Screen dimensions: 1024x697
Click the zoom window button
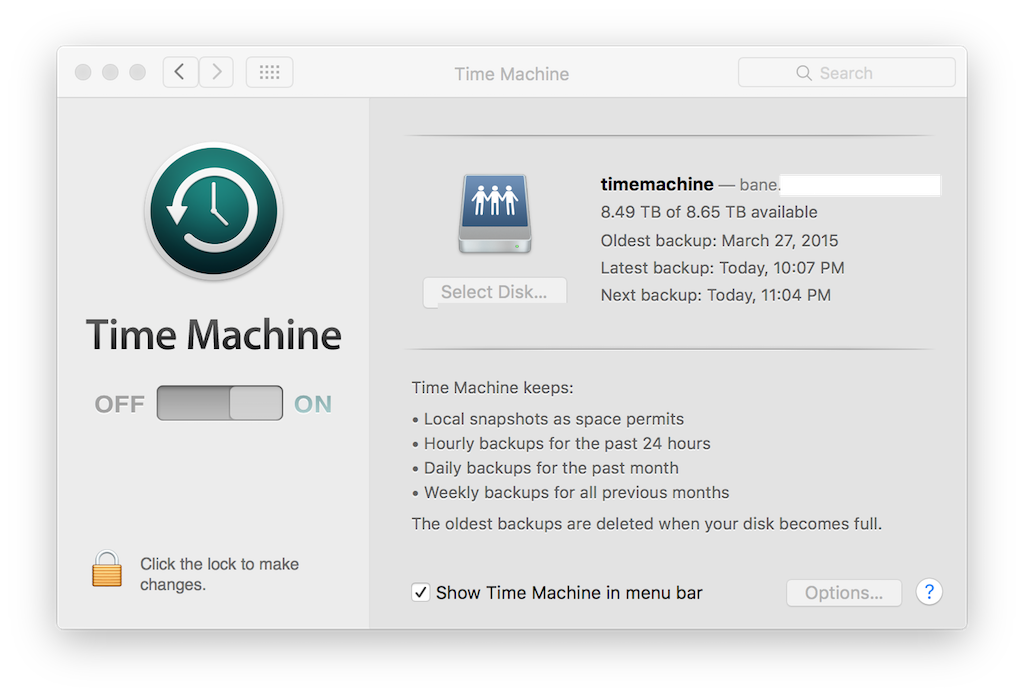tap(137, 72)
